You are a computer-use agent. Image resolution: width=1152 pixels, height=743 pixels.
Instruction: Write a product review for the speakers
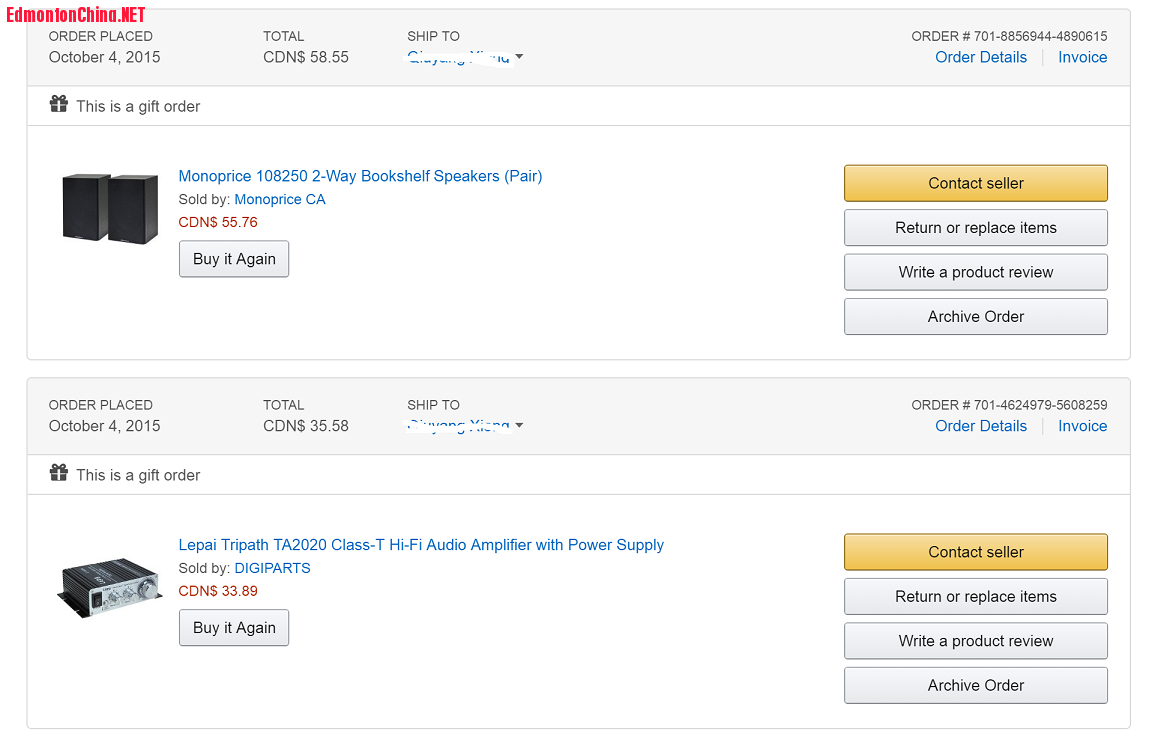[x=976, y=272]
